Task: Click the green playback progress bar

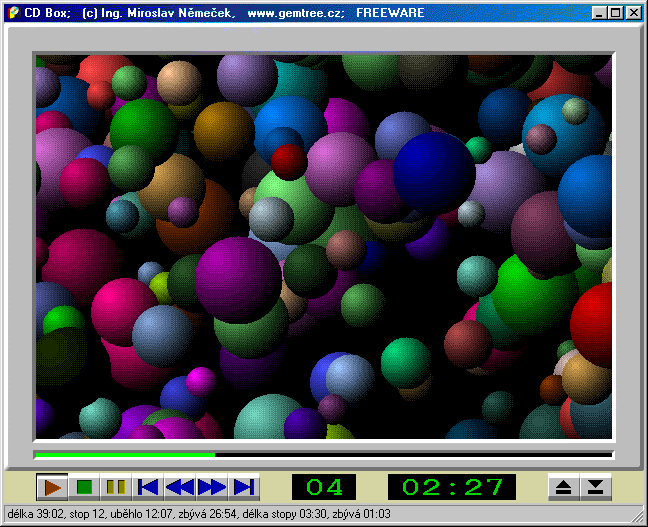Action: [x=125, y=455]
